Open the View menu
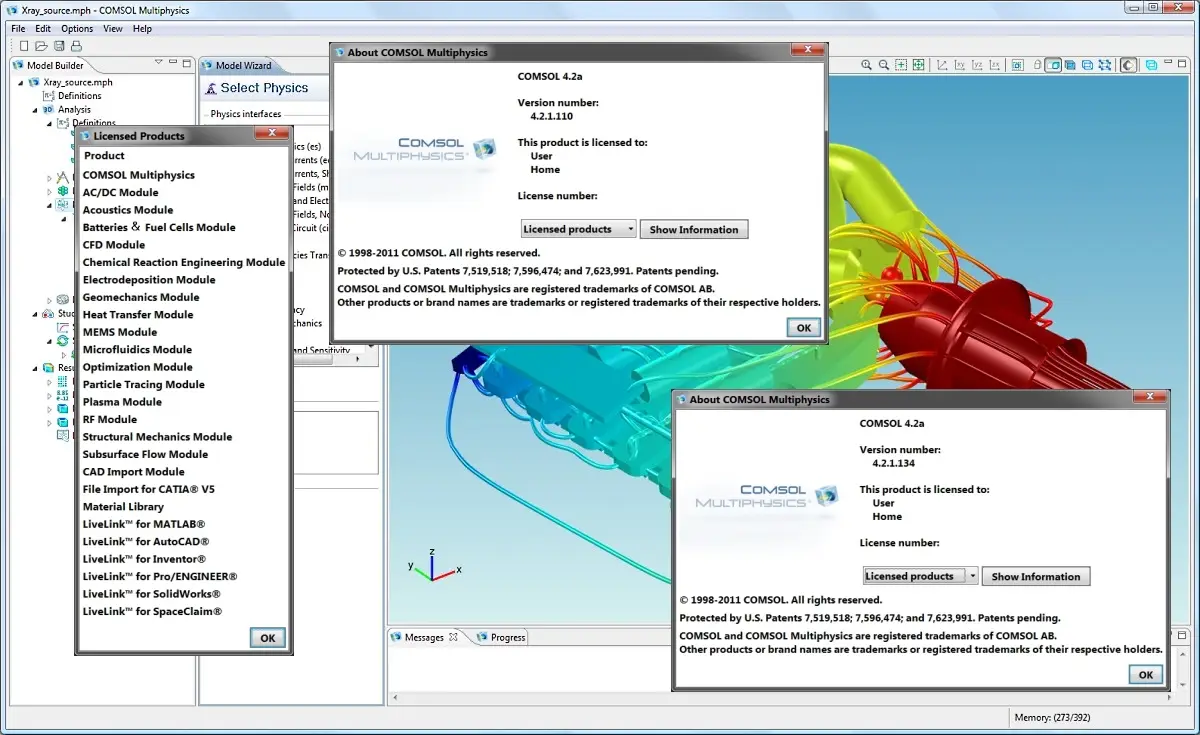This screenshot has width=1200, height=735. [x=113, y=29]
